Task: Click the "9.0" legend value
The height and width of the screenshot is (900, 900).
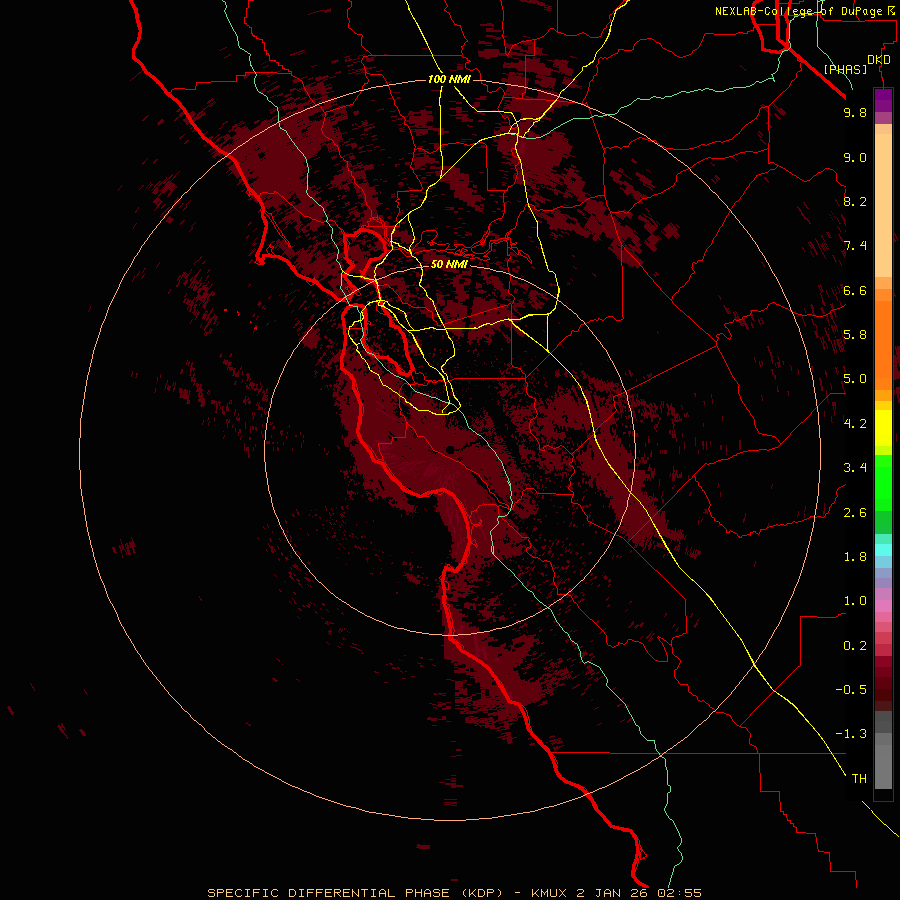Action: click(855, 157)
